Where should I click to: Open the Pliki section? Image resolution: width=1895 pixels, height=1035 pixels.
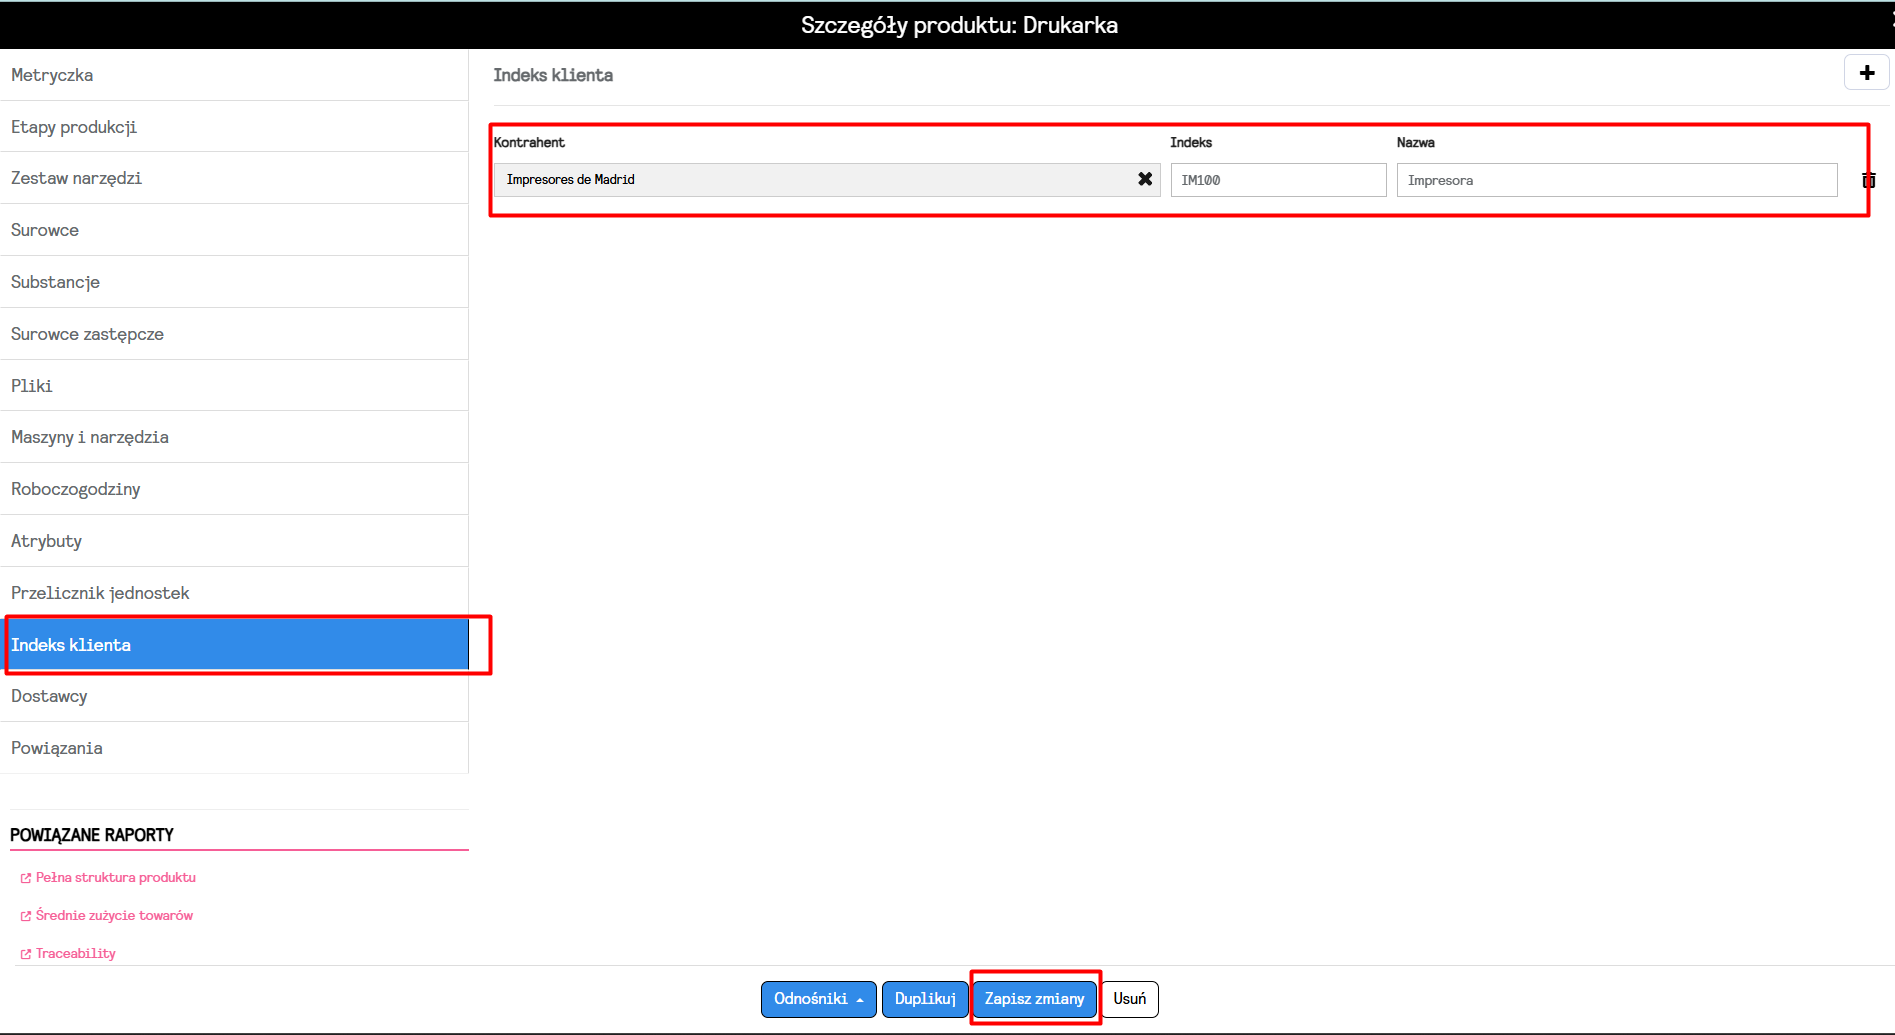(x=32, y=386)
